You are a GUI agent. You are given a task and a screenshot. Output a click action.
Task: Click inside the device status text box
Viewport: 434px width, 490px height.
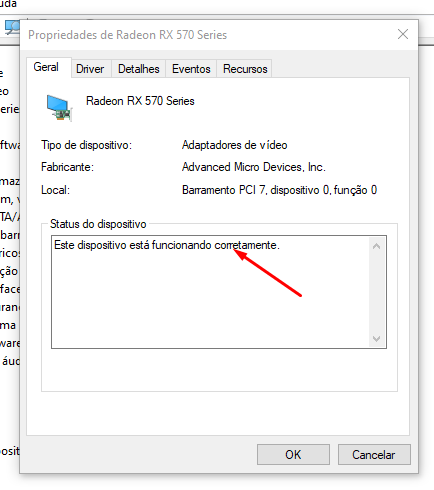click(x=211, y=292)
